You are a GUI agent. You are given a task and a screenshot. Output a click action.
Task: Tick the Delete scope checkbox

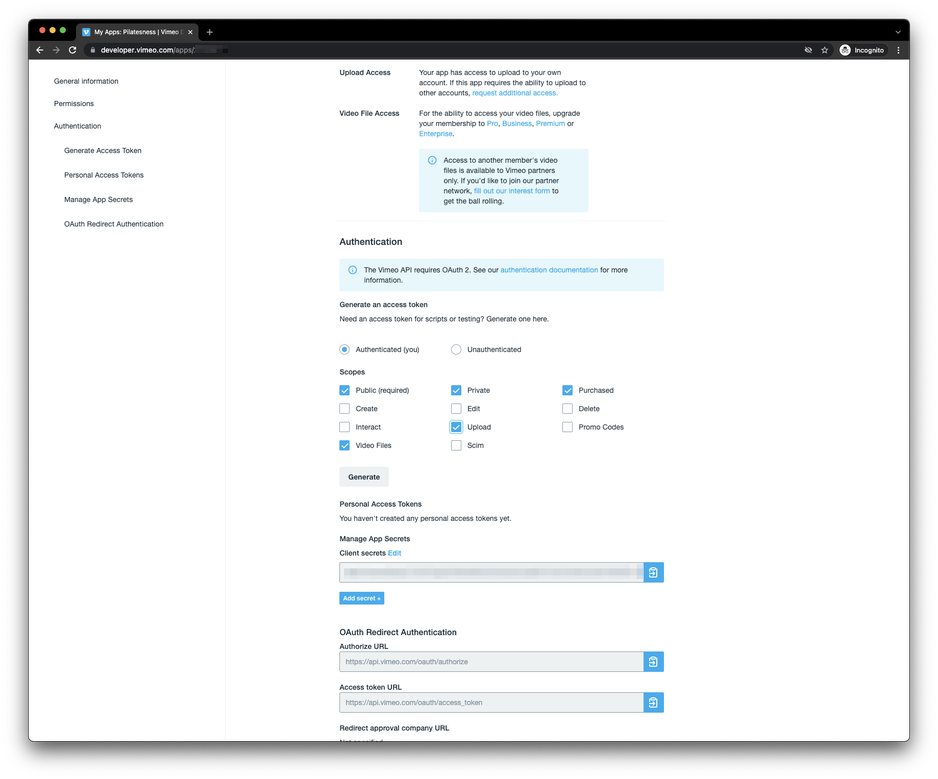567,409
